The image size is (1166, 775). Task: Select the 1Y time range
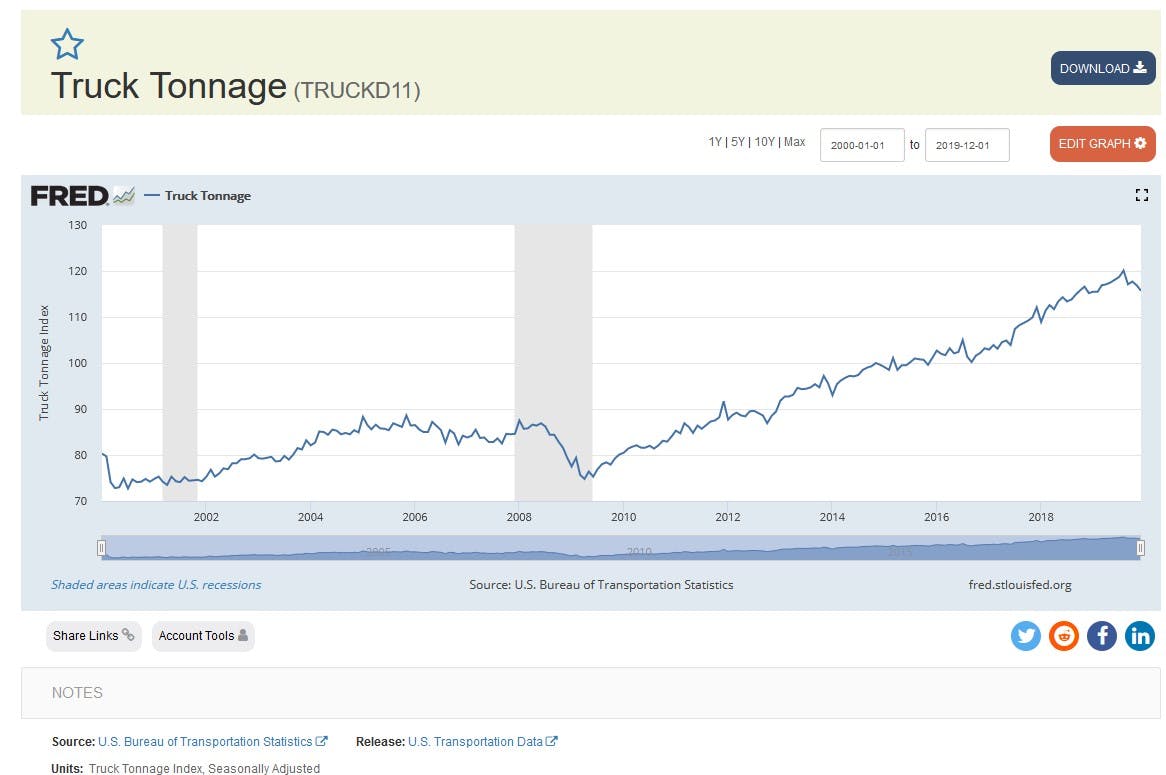pos(715,142)
